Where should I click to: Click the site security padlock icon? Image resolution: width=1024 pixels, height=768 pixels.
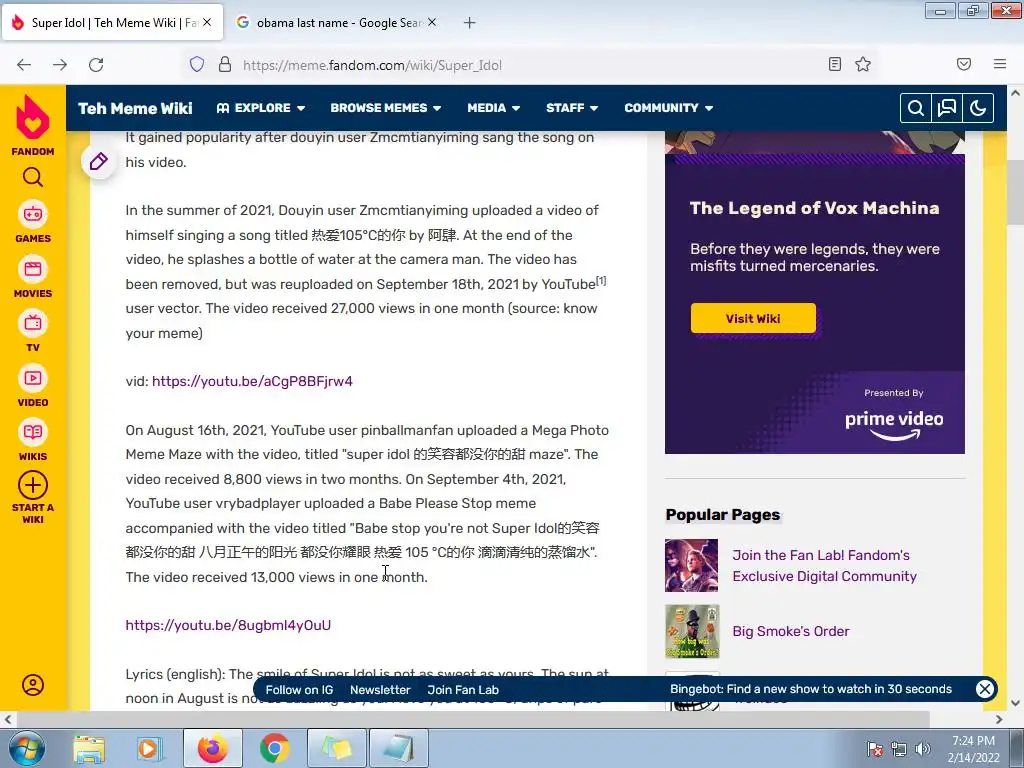pyautogui.click(x=225, y=64)
